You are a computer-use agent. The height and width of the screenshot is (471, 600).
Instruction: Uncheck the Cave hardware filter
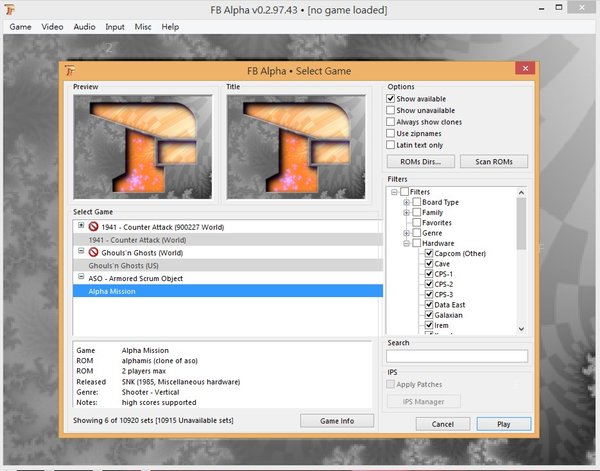[429, 264]
